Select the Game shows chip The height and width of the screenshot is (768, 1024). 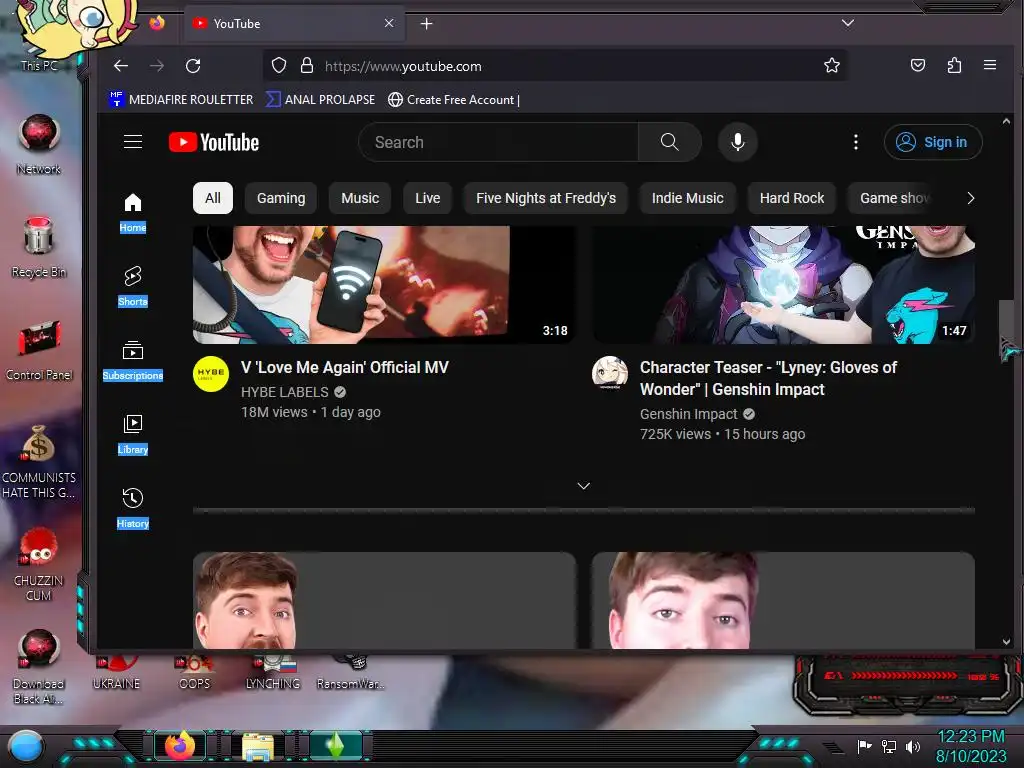[893, 198]
